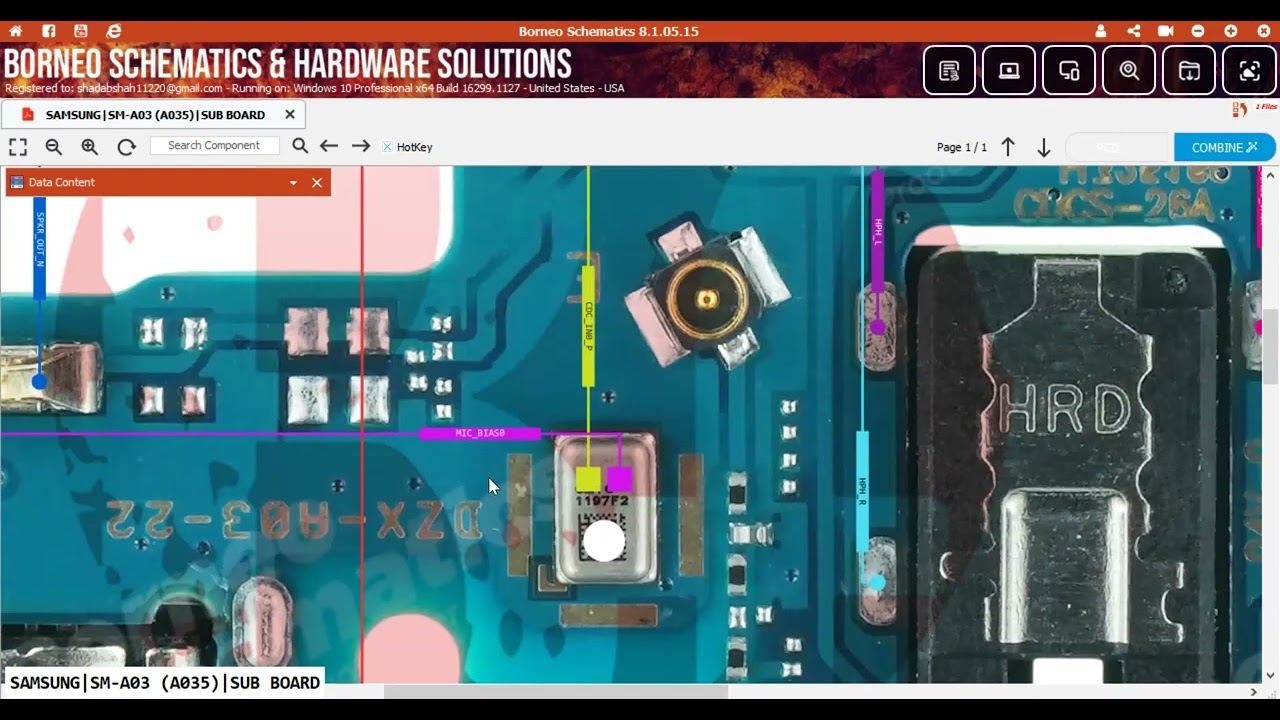Click the magenta pad on the microphone
This screenshot has width=1280, height=720.
pyautogui.click(x=619, y=479)
